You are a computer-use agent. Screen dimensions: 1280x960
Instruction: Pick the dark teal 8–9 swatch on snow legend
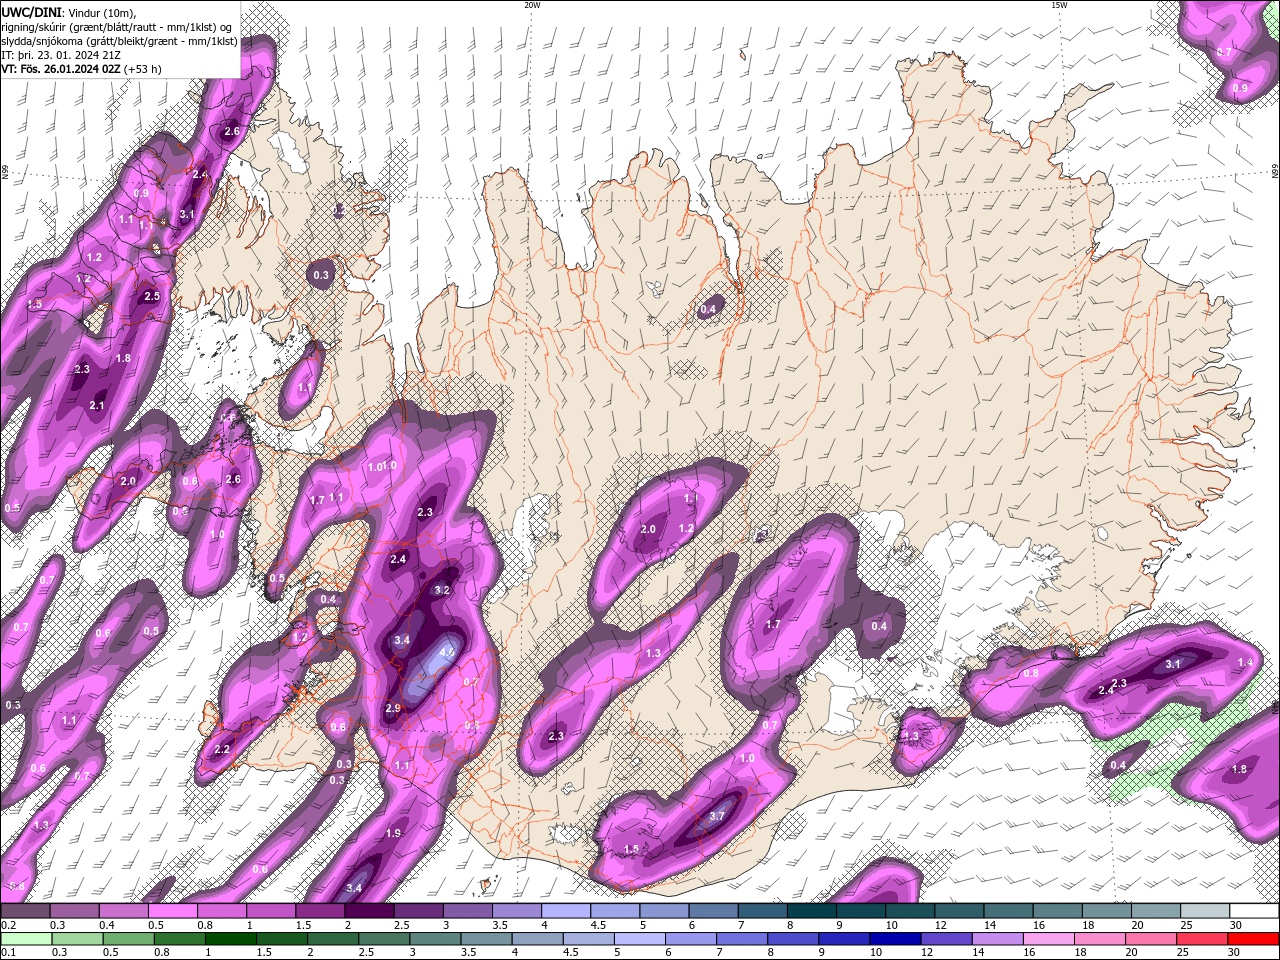pyautogui.click(x=812, y=911)
